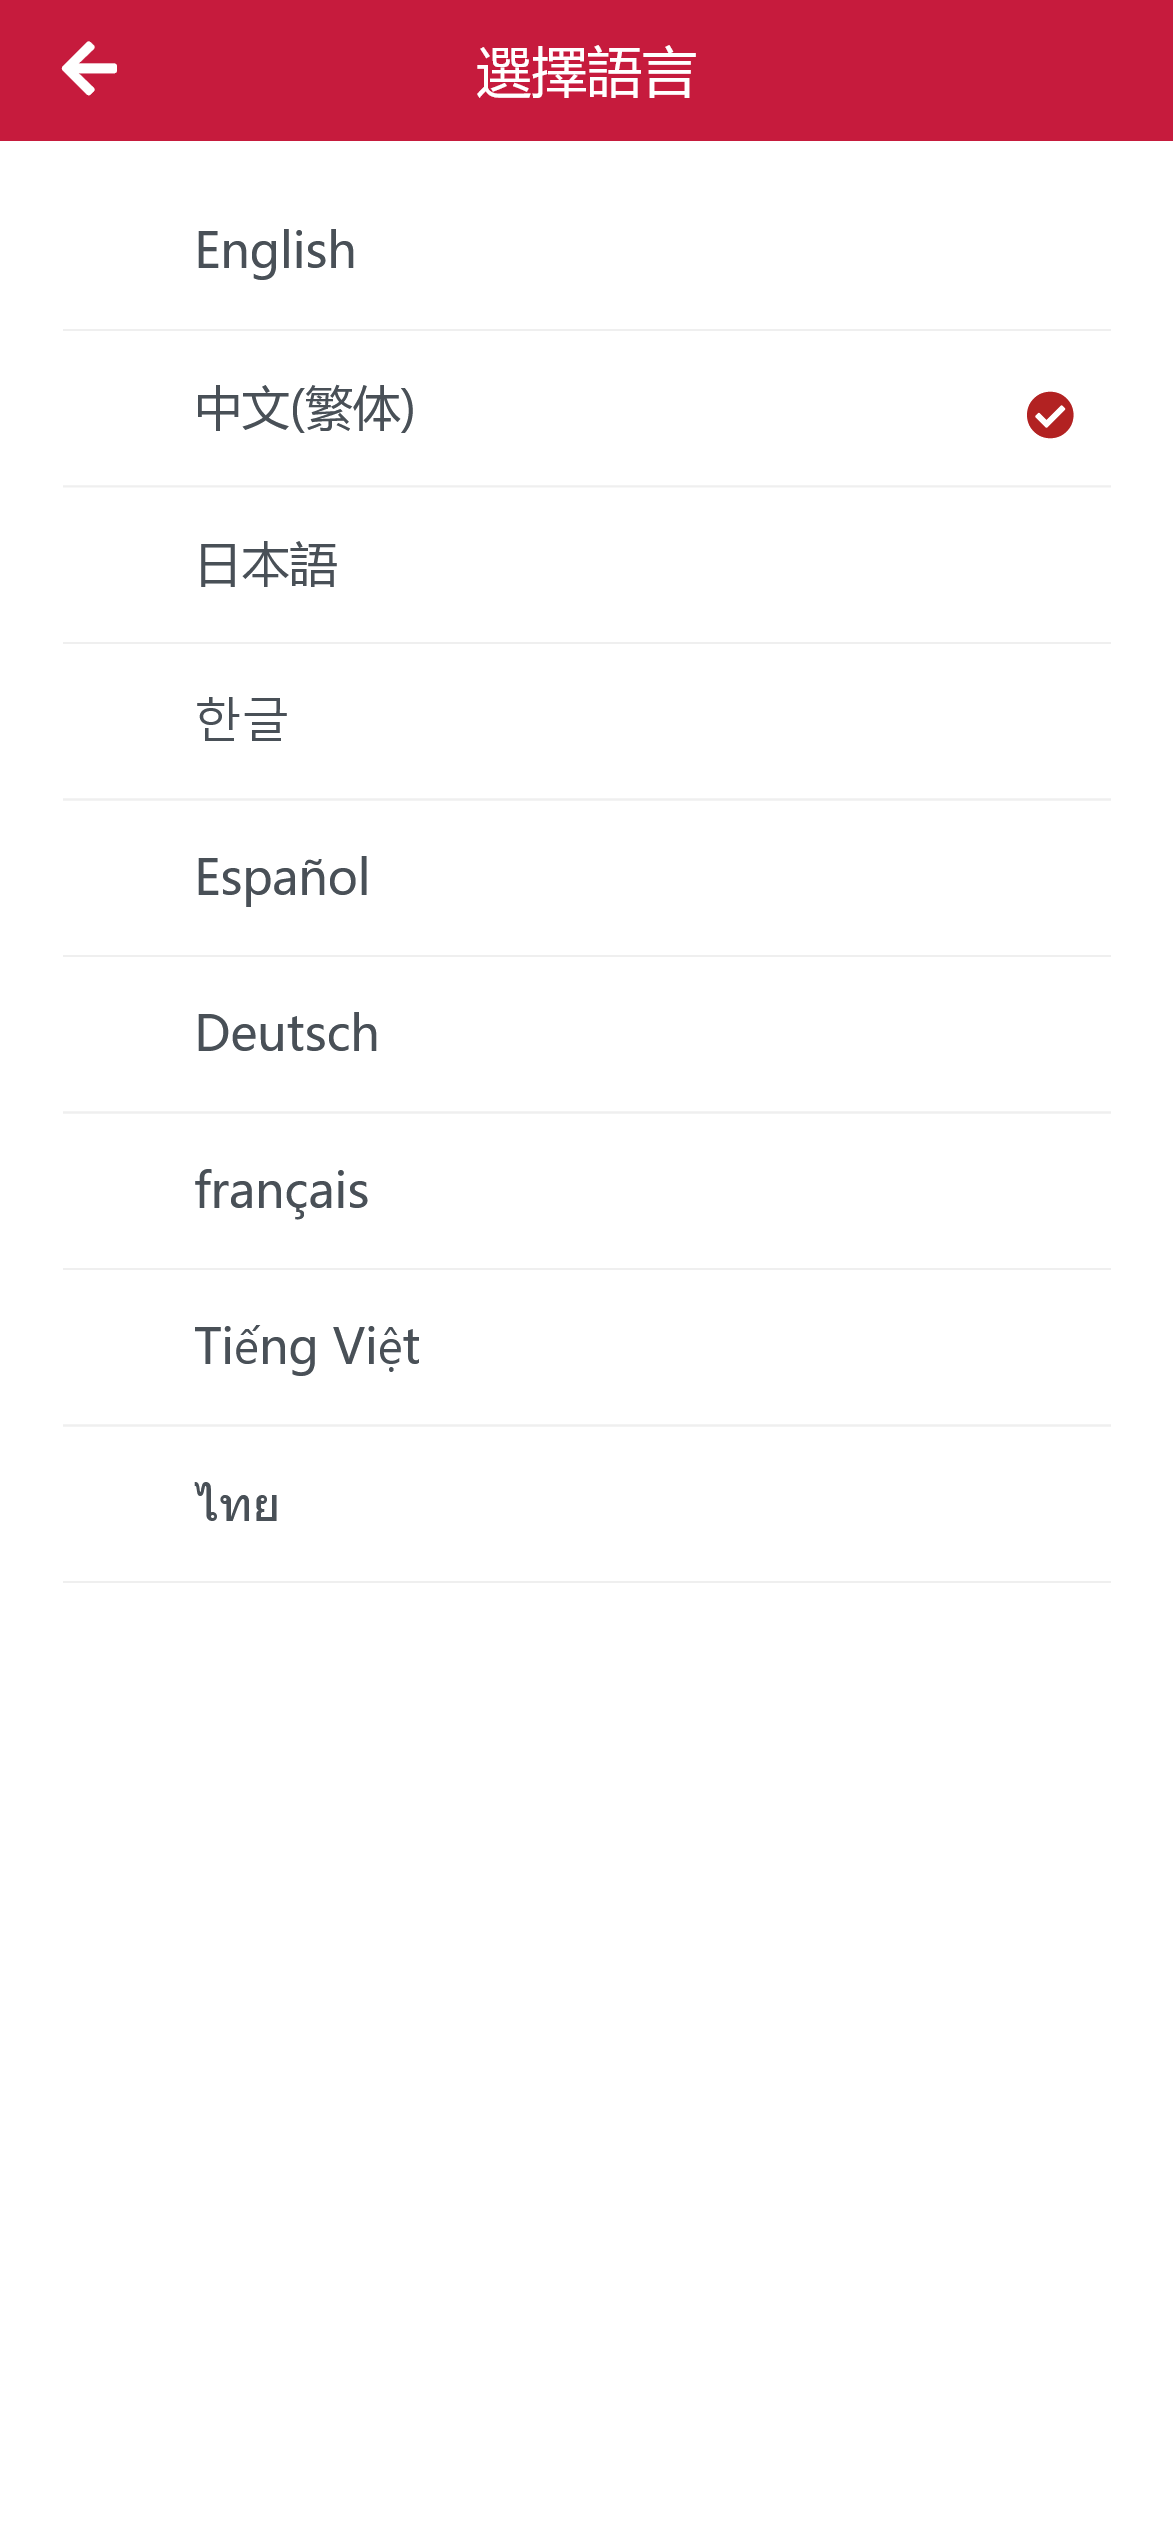1173x2541 pixels.
Task: Go back using the header arrow
Action: click(90, 69)
